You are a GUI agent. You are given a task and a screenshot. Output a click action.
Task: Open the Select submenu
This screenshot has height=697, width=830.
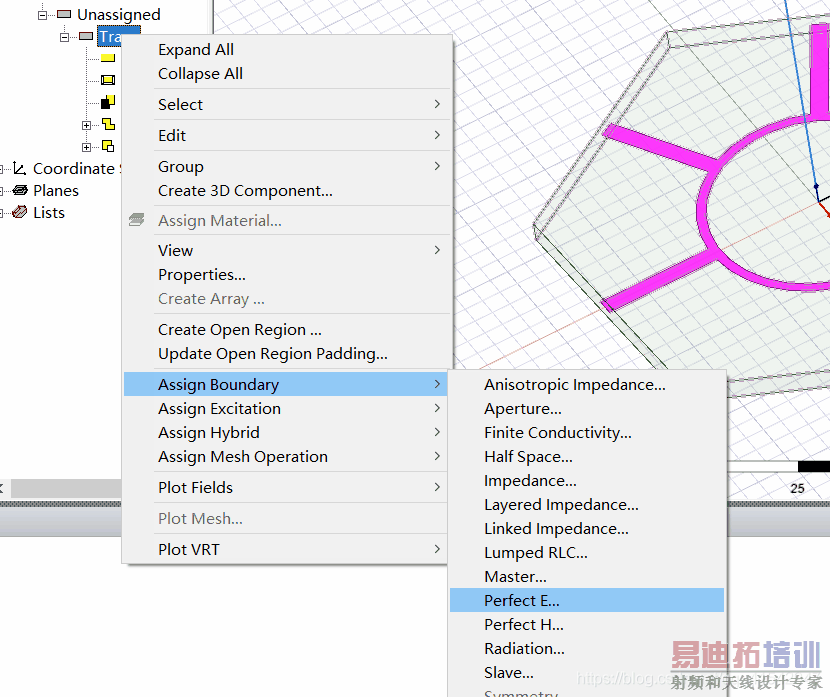286,104
